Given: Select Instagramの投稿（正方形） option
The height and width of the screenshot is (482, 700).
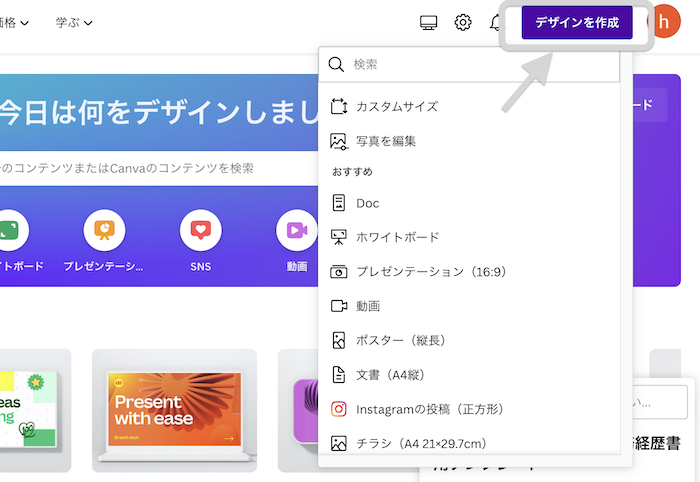Looking at the screenshot, I should point(430,409).
